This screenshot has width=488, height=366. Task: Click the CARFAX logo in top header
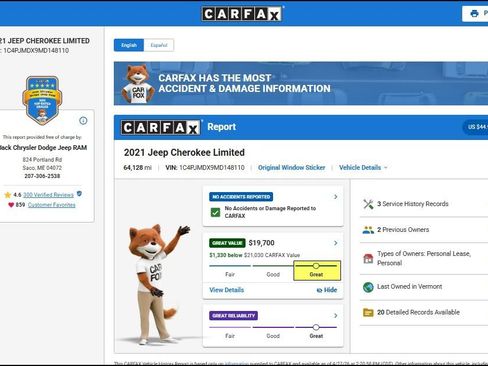pos(242,14)
